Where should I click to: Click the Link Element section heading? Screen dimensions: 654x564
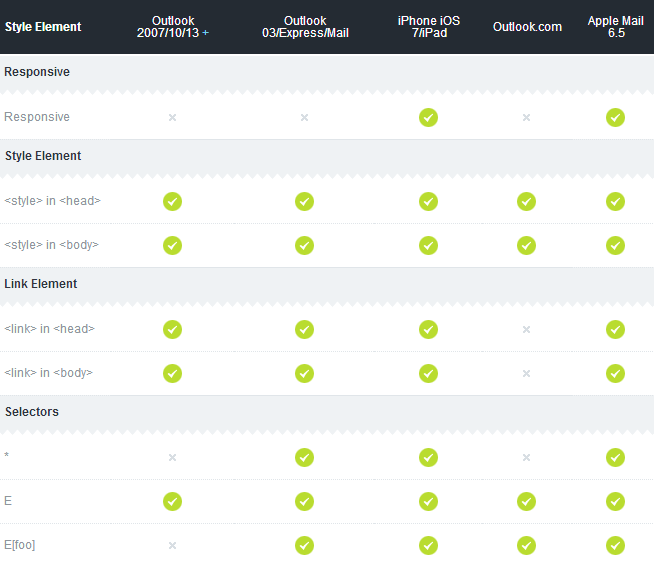(x=40, y=284)
